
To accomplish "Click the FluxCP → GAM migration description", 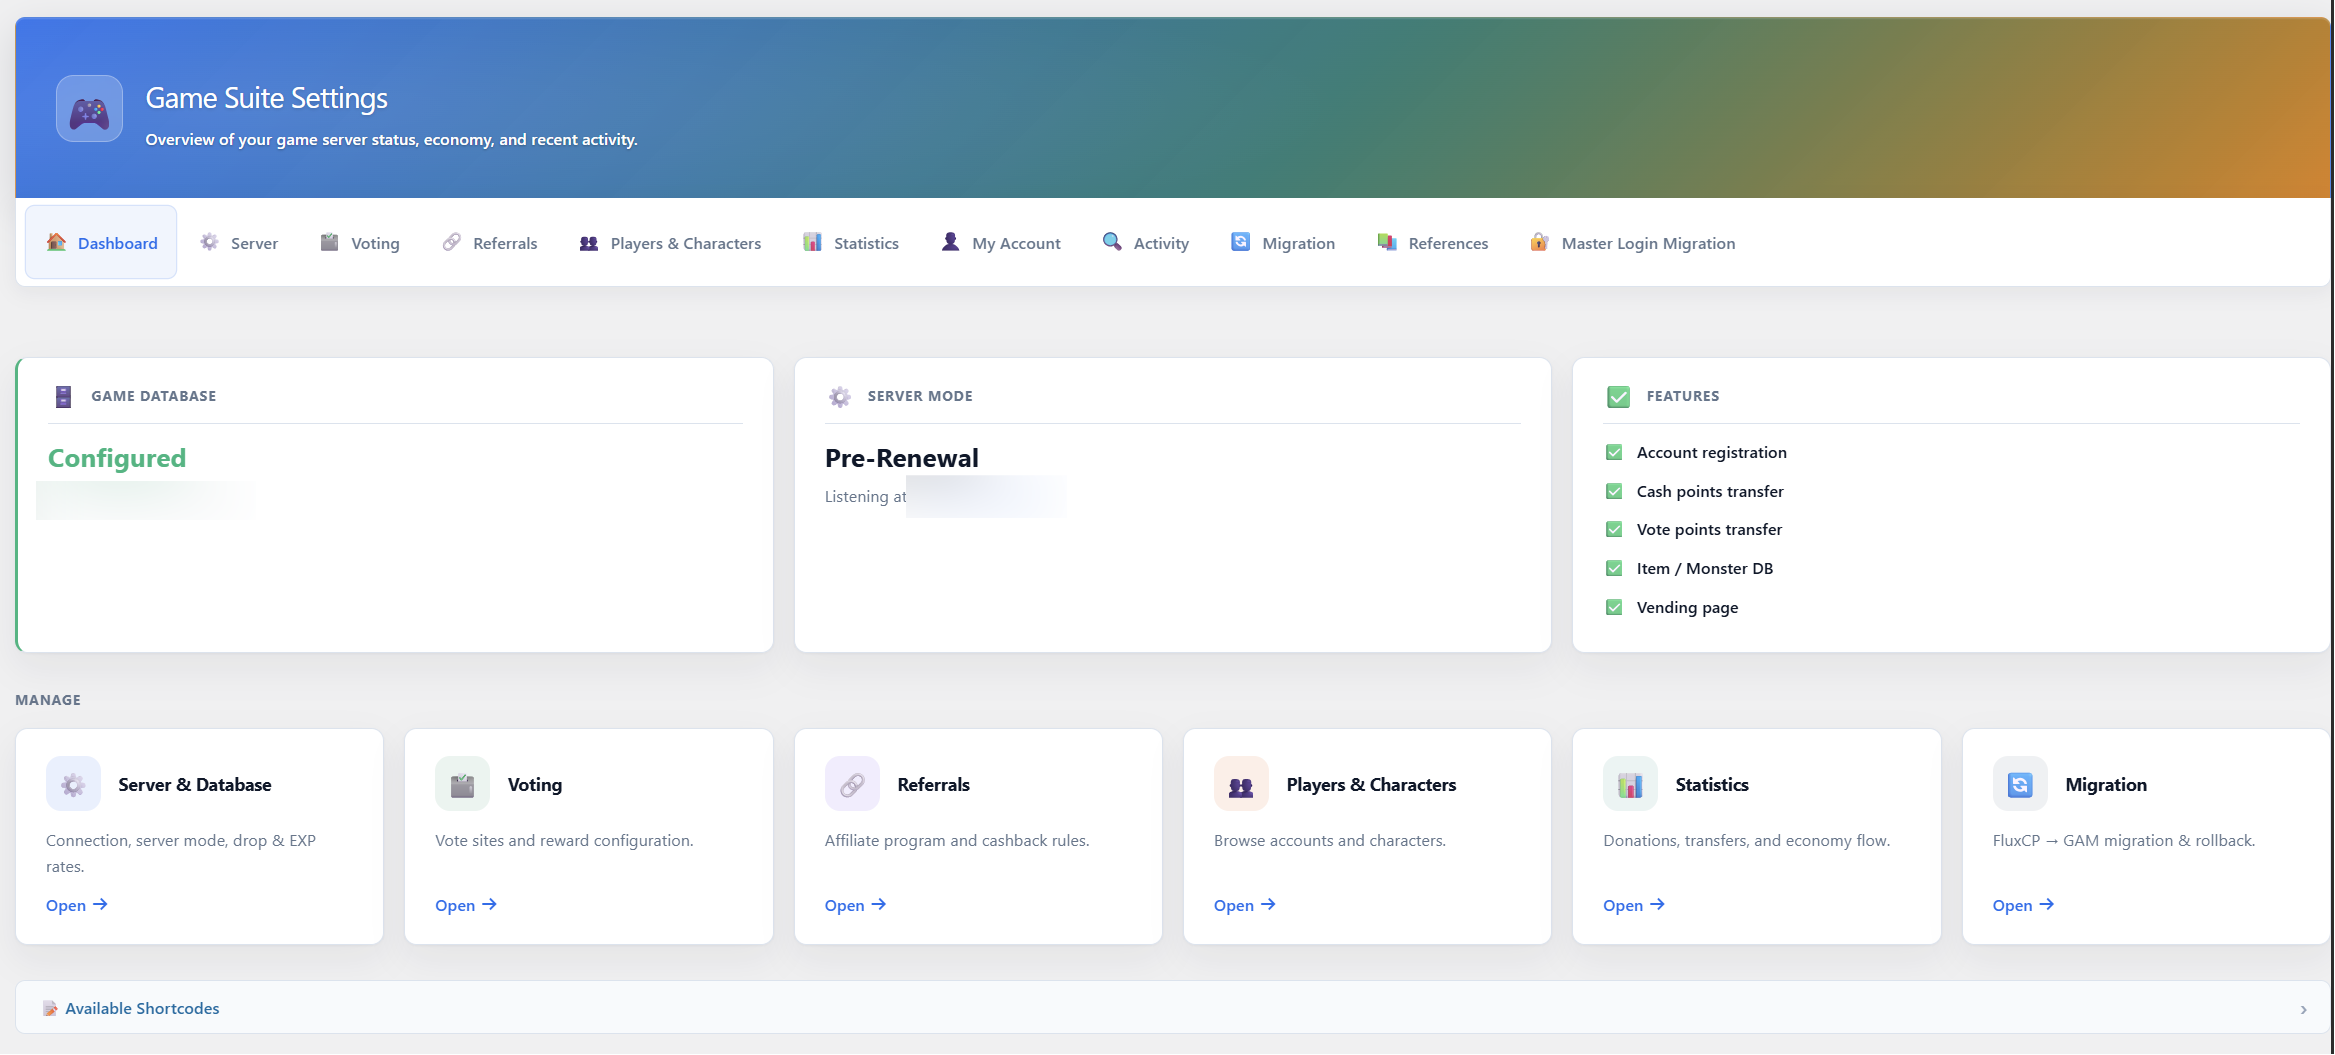I will pyautogui.click(x=2124, y=841).
